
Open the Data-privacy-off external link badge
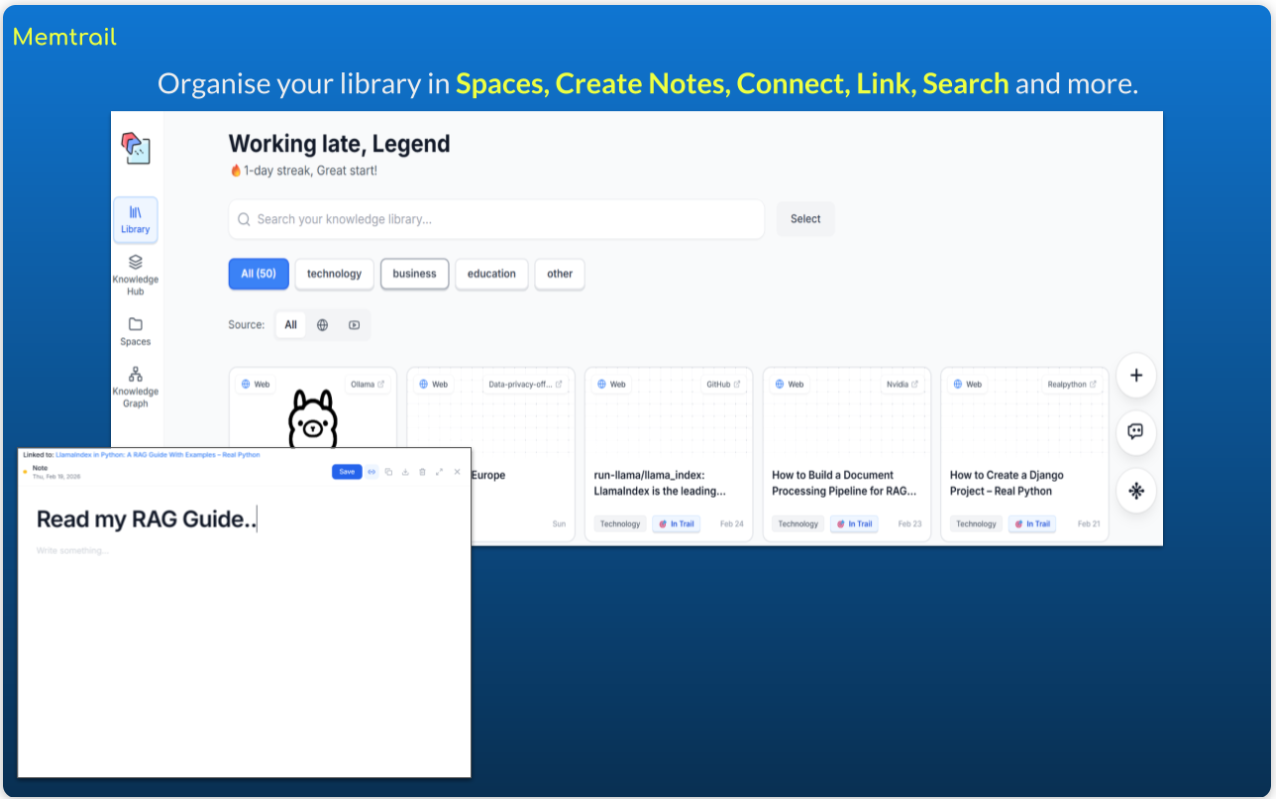point(525,384)
